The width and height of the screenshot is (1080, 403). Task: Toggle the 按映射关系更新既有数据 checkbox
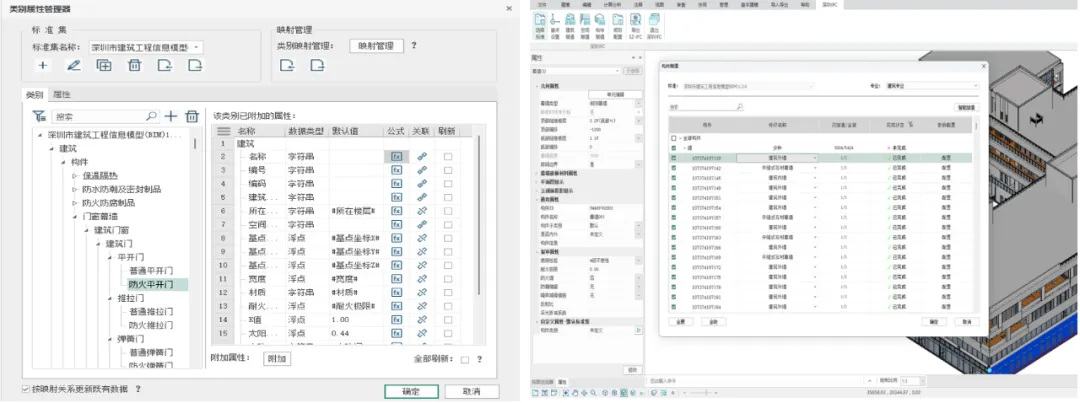26,389
